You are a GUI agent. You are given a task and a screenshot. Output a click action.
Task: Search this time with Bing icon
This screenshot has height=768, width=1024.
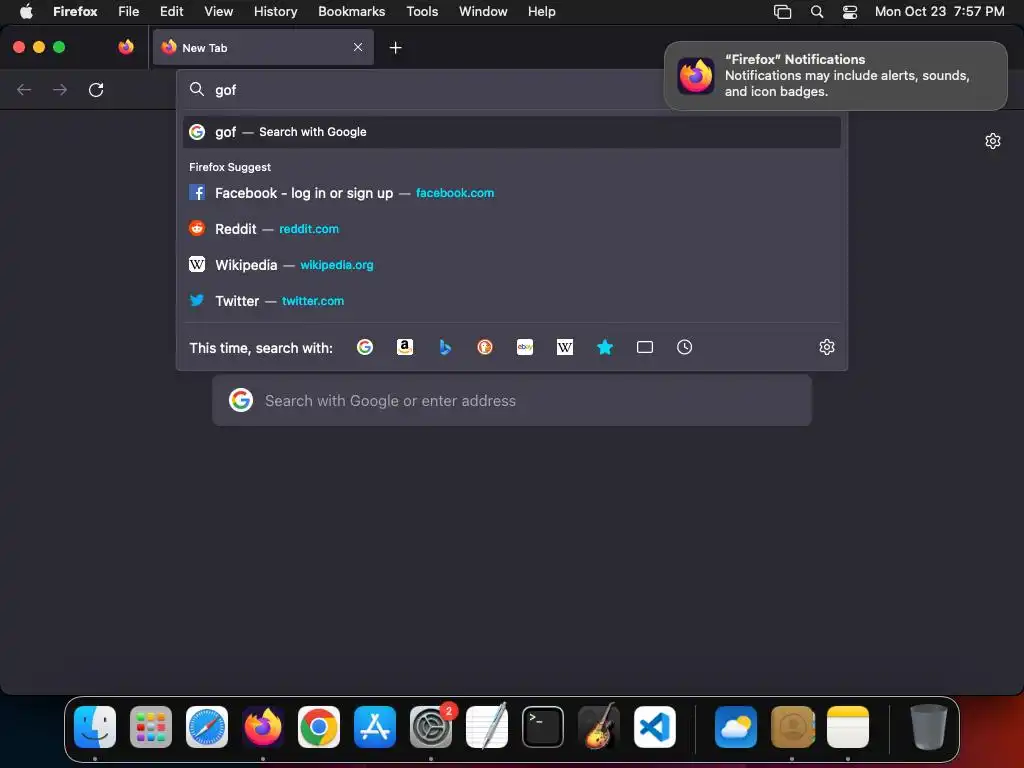pyautogui.click(x=445, y=347)
